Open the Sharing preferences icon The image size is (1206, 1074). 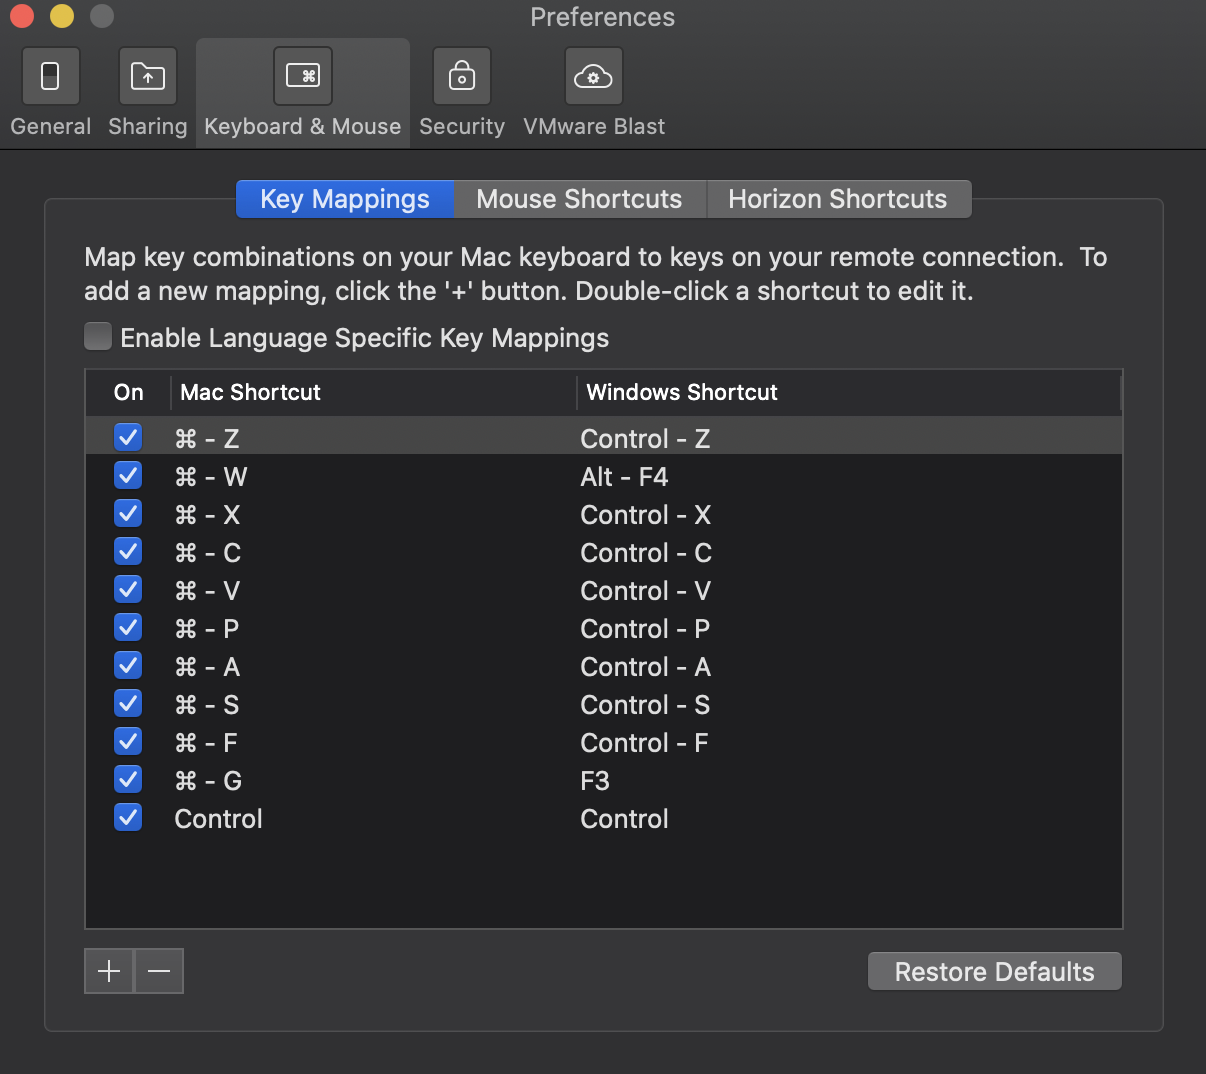(147, 77)
